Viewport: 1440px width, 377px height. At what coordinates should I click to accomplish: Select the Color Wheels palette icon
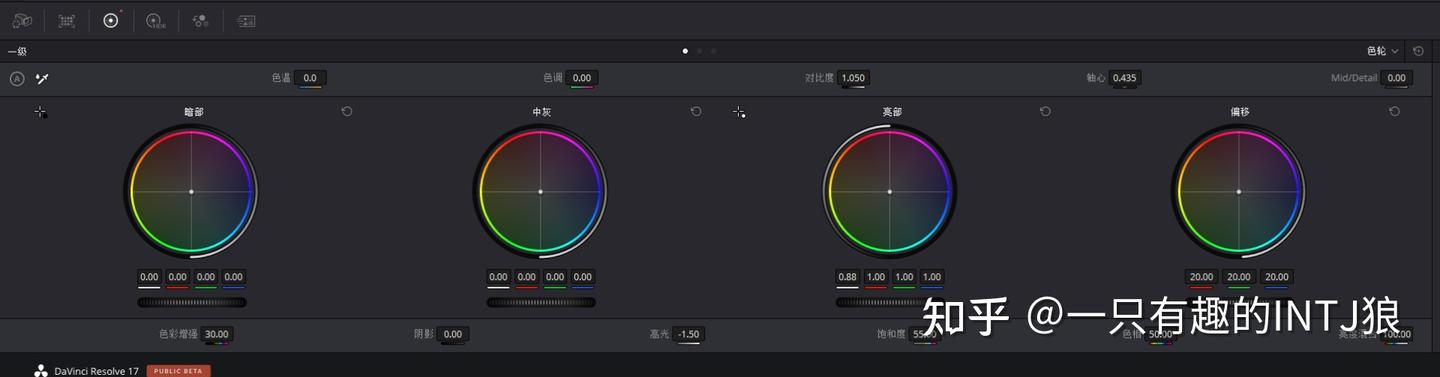pos(111,20)
